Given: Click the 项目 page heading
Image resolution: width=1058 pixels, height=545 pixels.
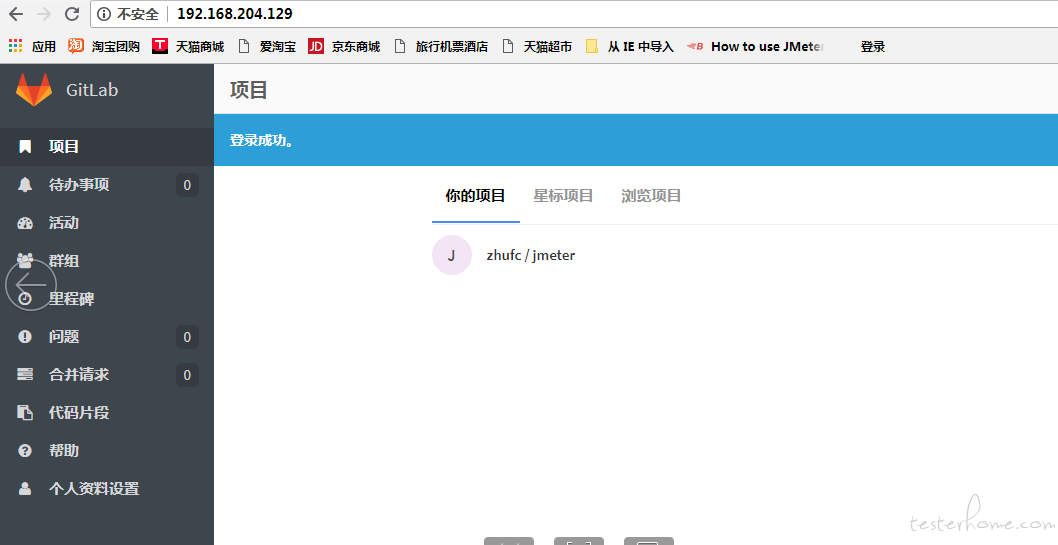Looking at the screenshot, I should tap(248, 90).
